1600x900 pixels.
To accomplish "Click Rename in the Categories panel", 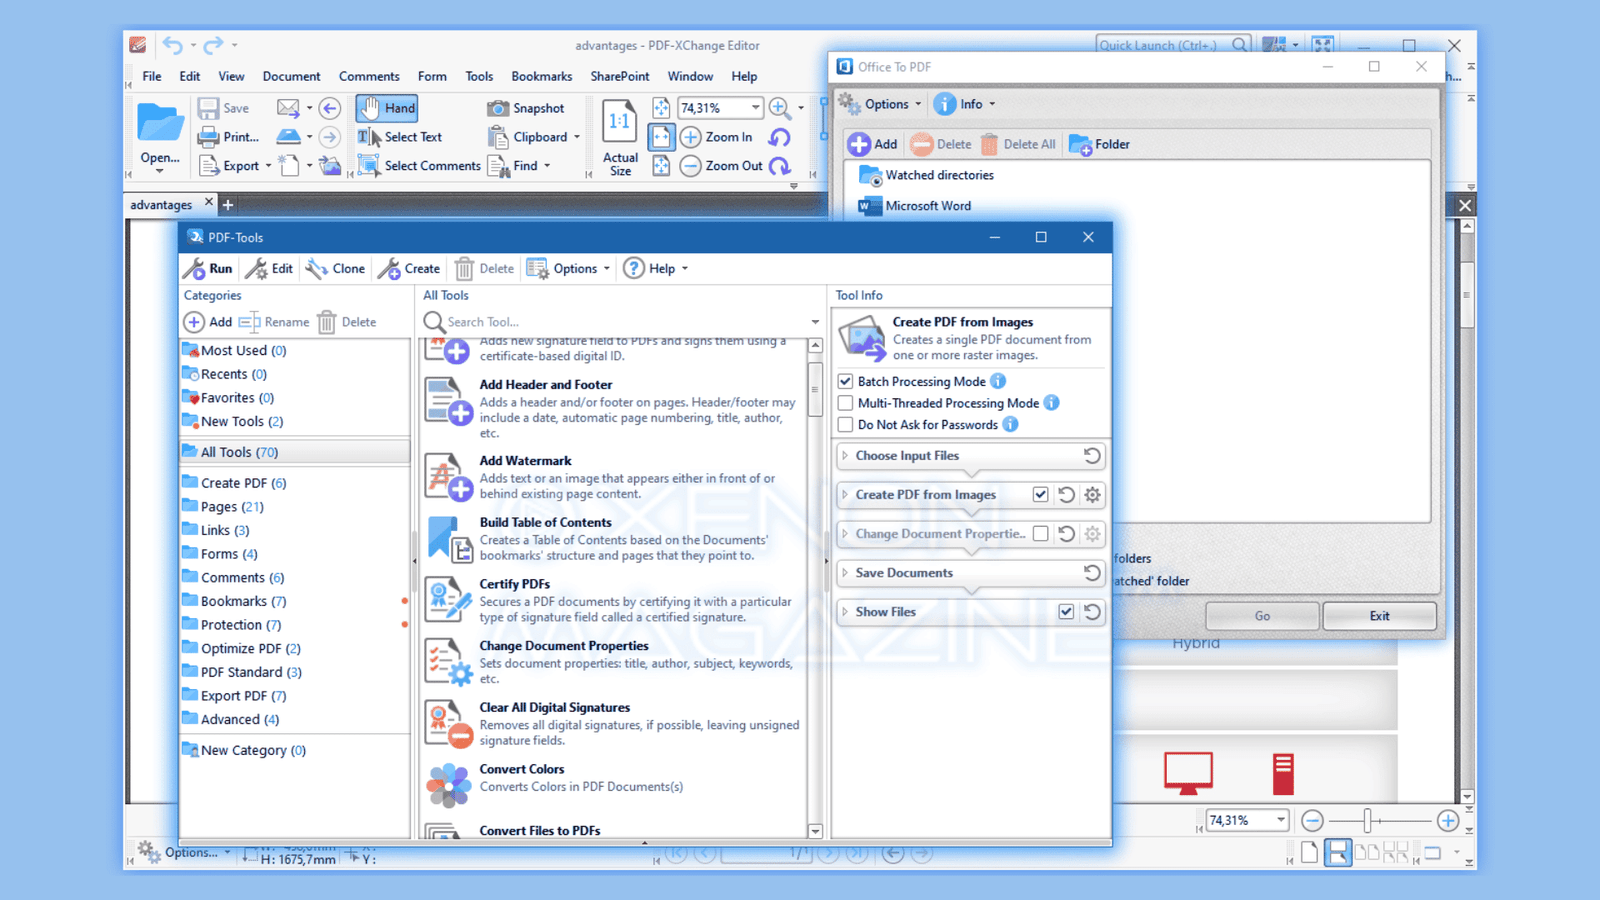I will [274, 322].
